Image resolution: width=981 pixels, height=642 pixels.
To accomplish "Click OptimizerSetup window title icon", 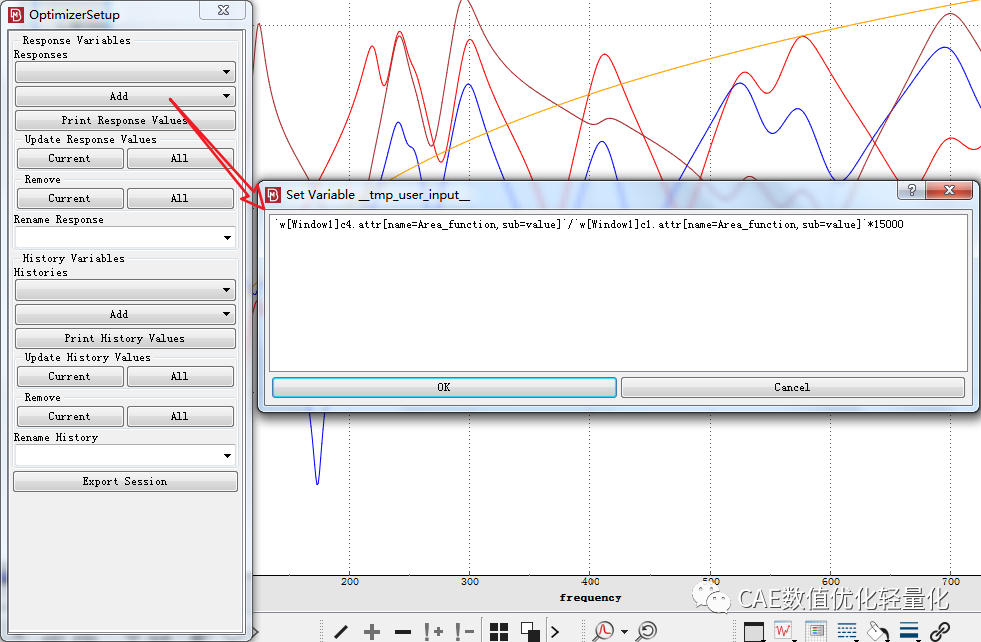I will tap(16, 14).
